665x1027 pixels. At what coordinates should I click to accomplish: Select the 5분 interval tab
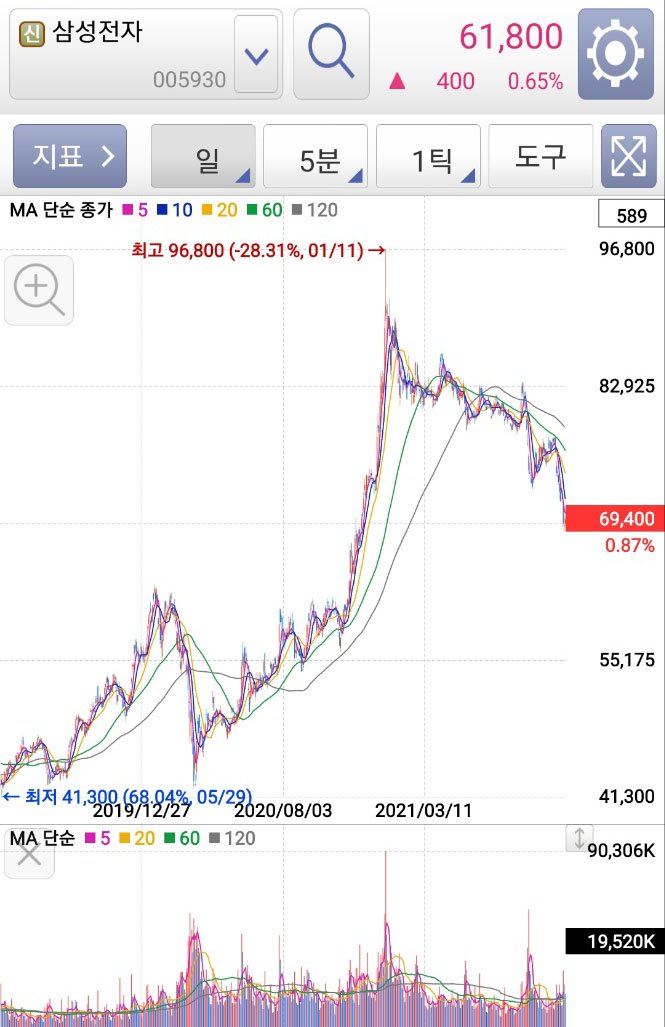315,157
